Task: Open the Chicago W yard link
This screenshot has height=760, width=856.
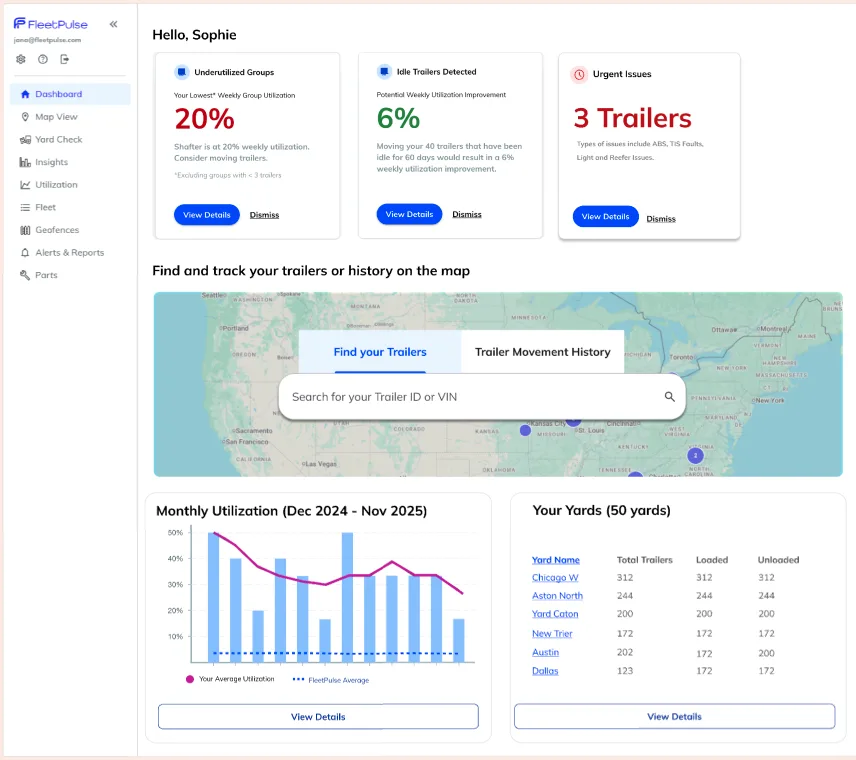Action: pos(555,578)
